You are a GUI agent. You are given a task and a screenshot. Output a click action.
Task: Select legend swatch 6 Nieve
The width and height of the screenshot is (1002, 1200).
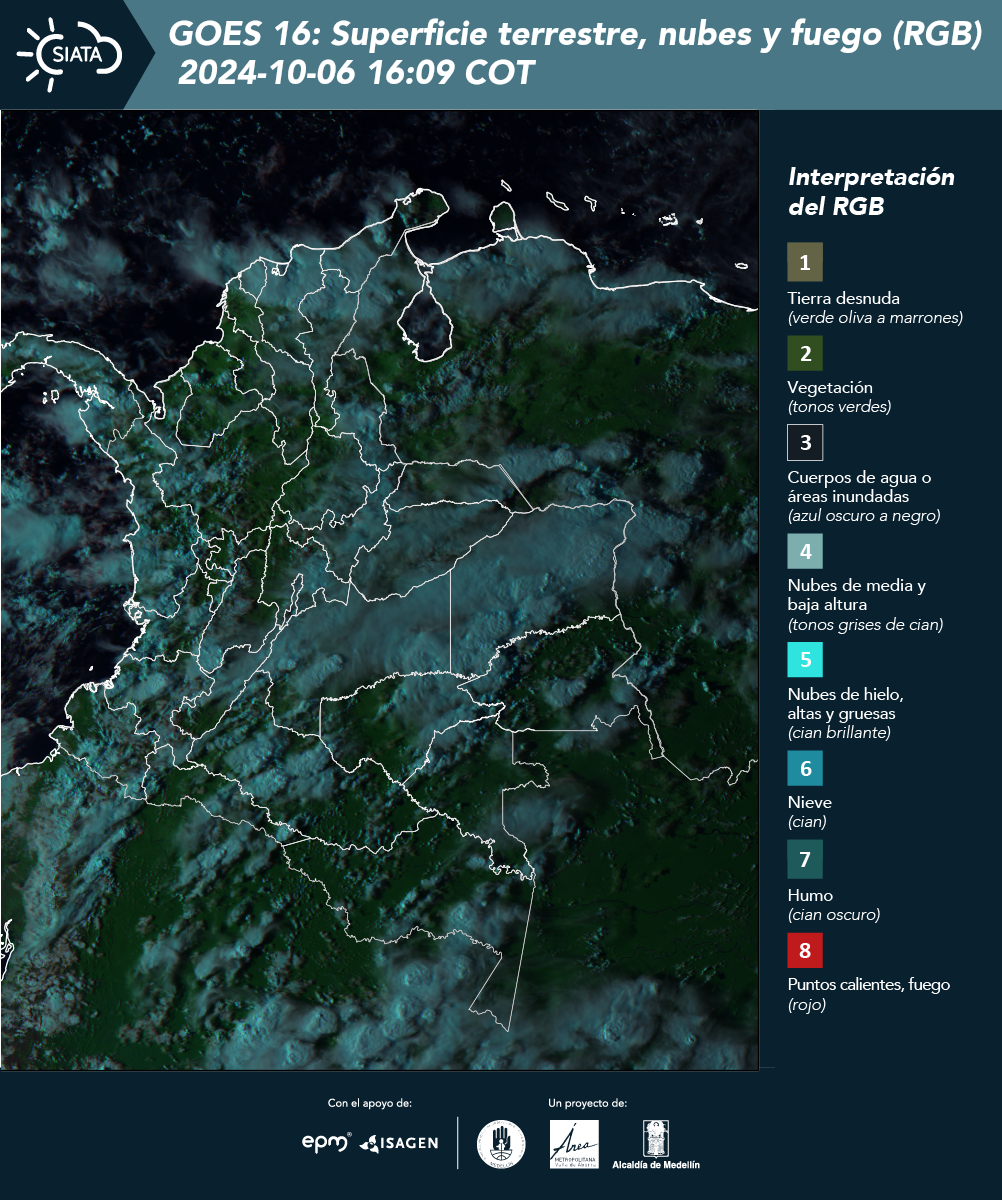tap(805, 769)
